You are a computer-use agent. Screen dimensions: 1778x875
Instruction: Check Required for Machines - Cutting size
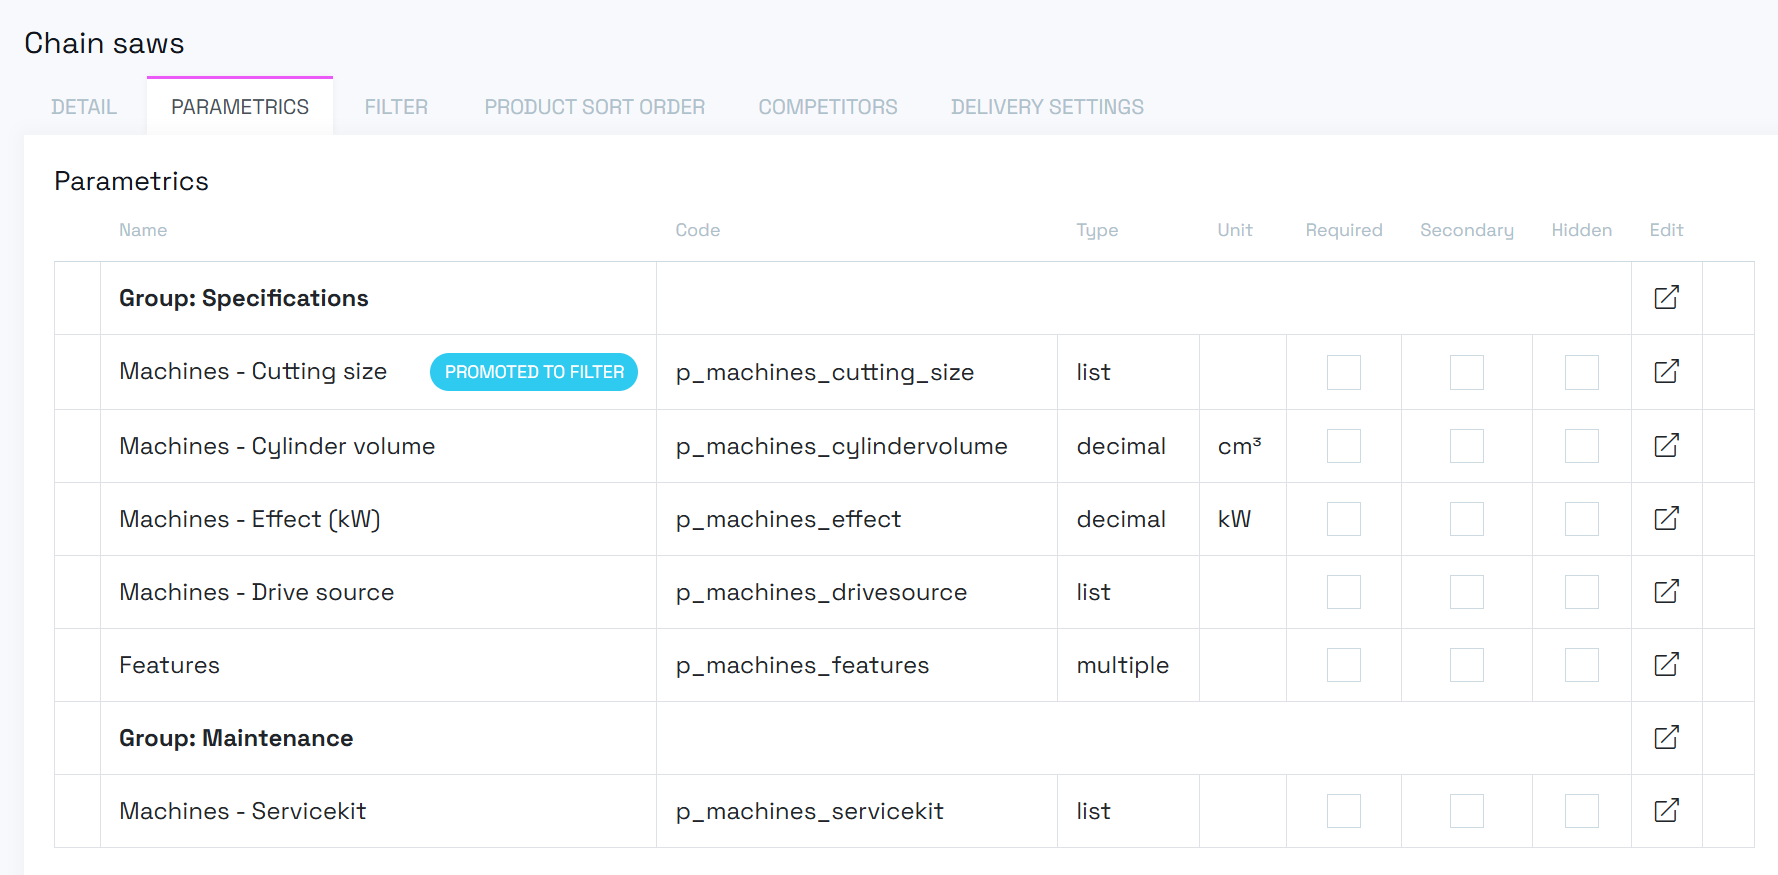point(1343,372)
